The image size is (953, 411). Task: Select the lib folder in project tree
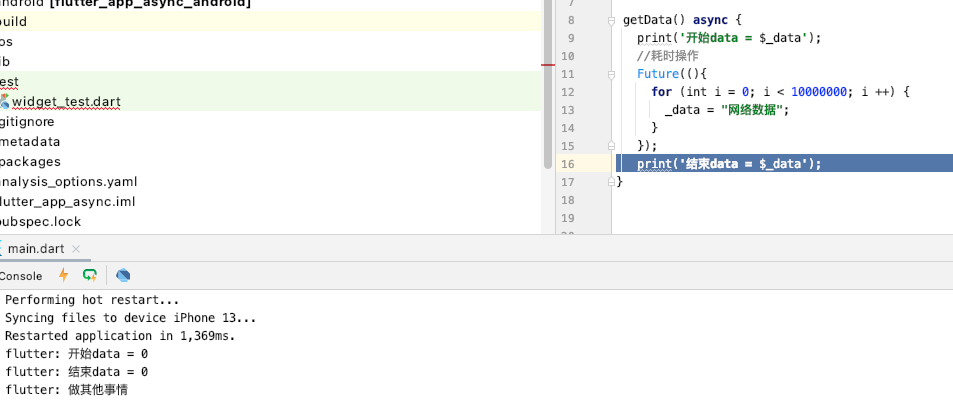pos(5,62)
